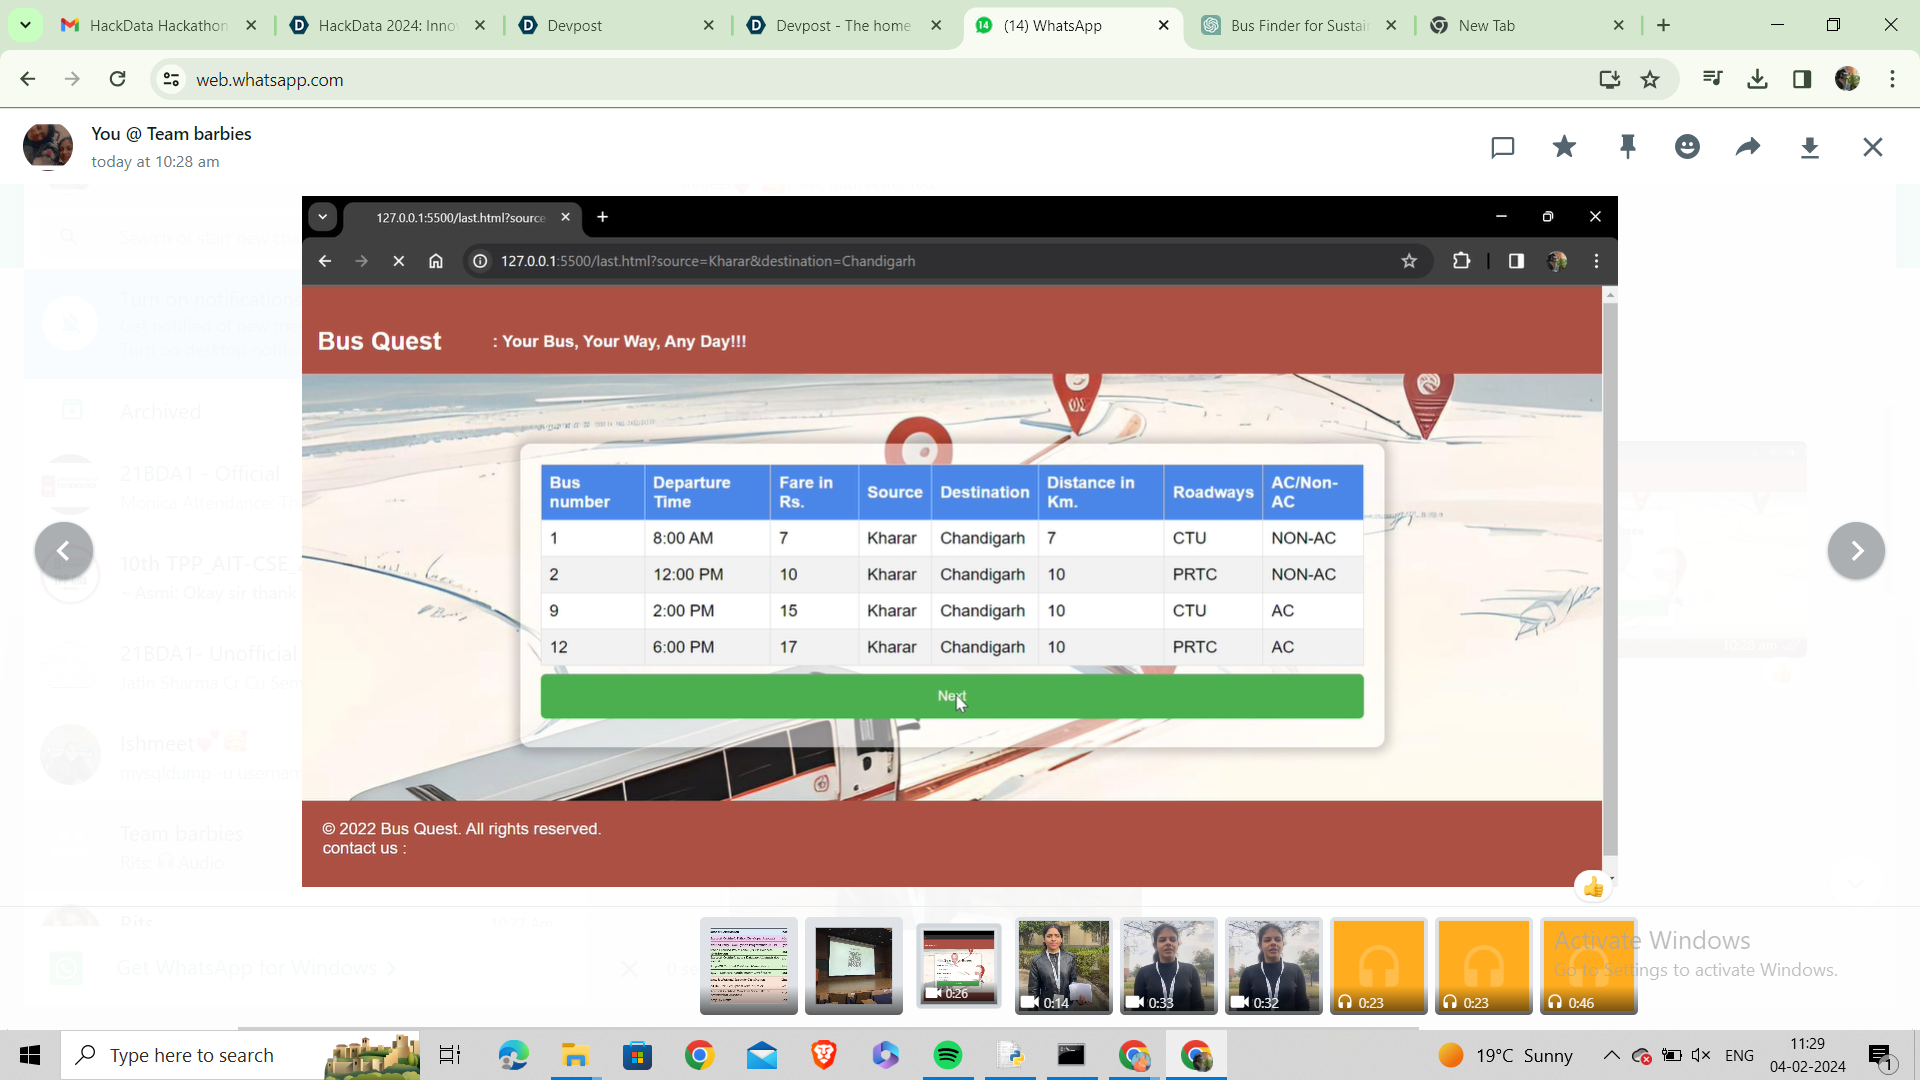Open the tab search dropdown

point(25,25)
